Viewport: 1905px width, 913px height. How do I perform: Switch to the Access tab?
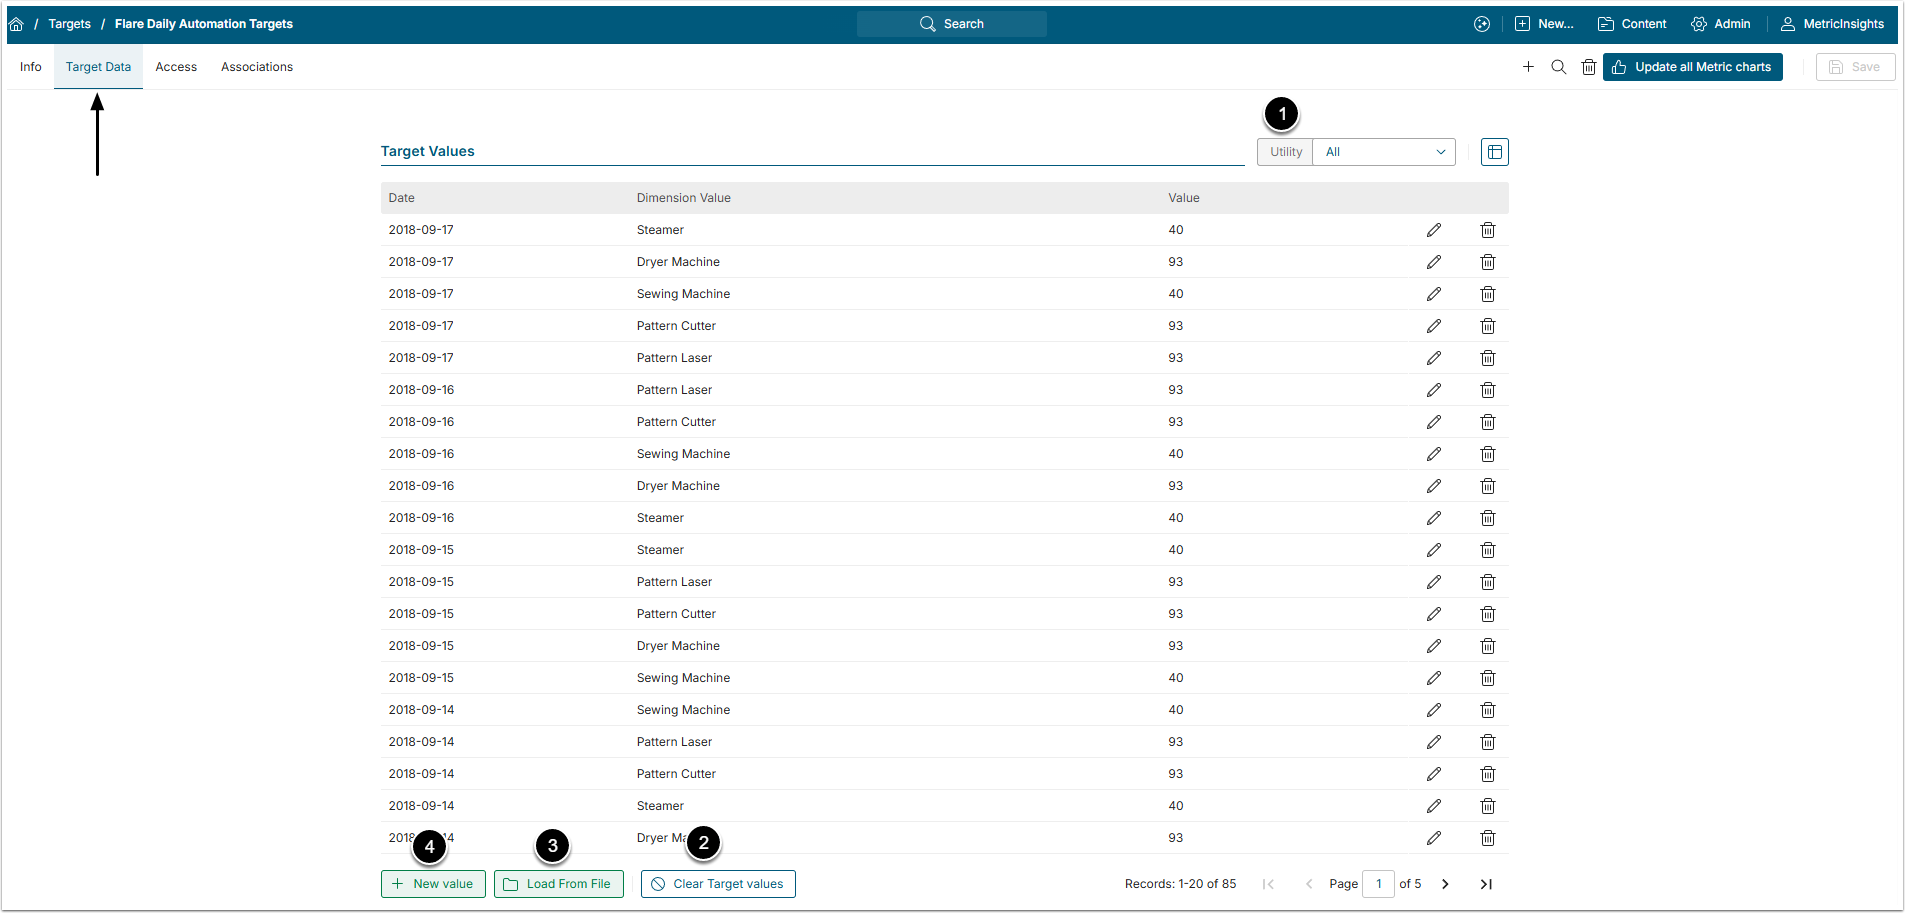coord(176,67)
